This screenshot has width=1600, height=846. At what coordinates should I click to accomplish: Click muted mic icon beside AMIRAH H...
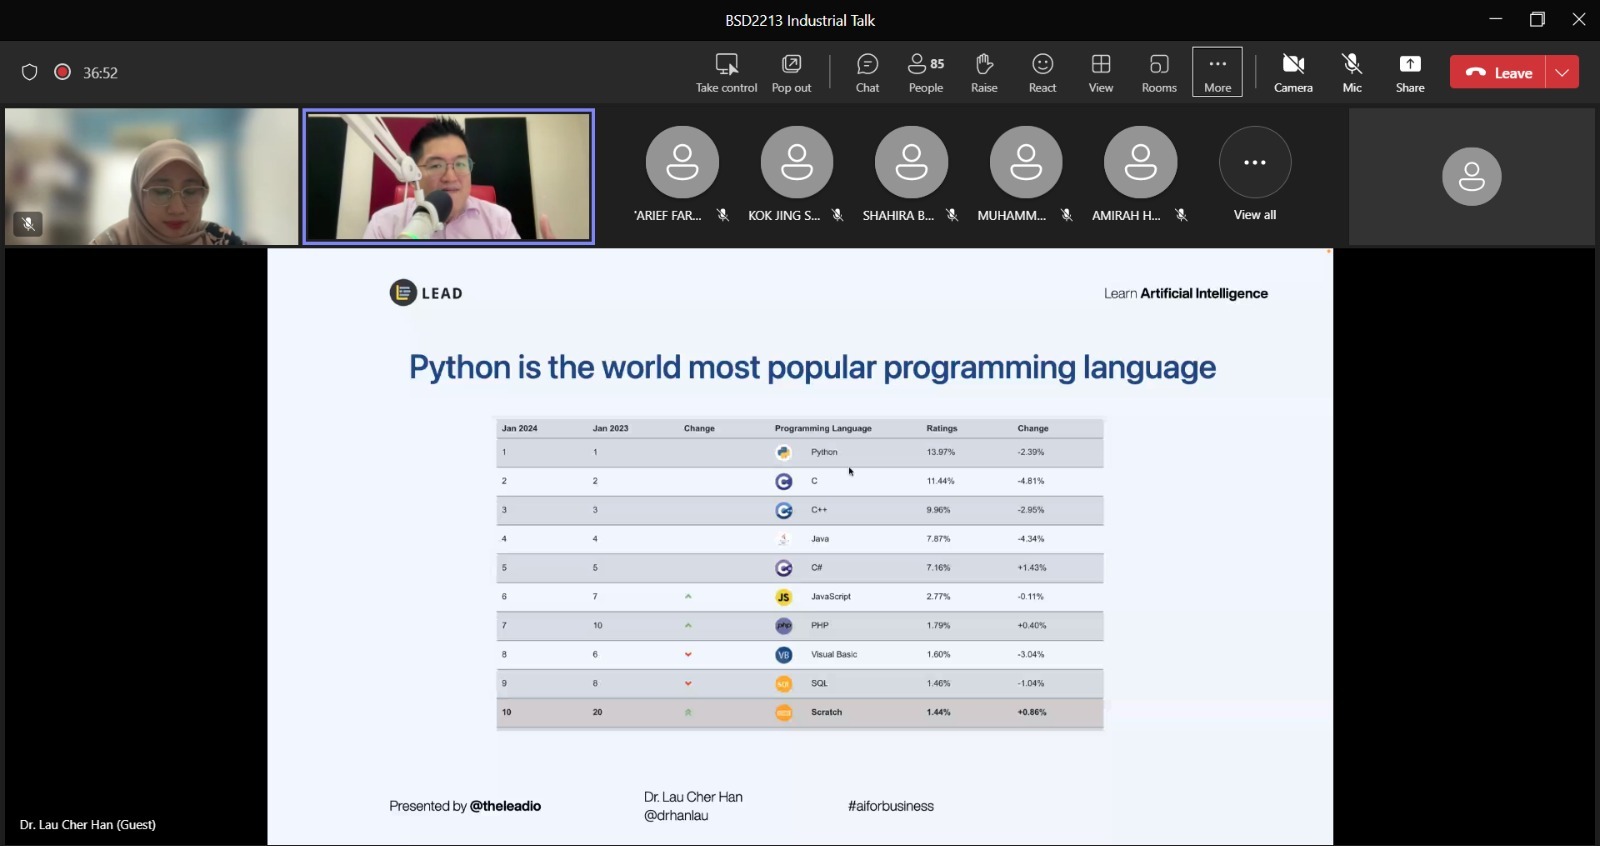(1181, 215)
